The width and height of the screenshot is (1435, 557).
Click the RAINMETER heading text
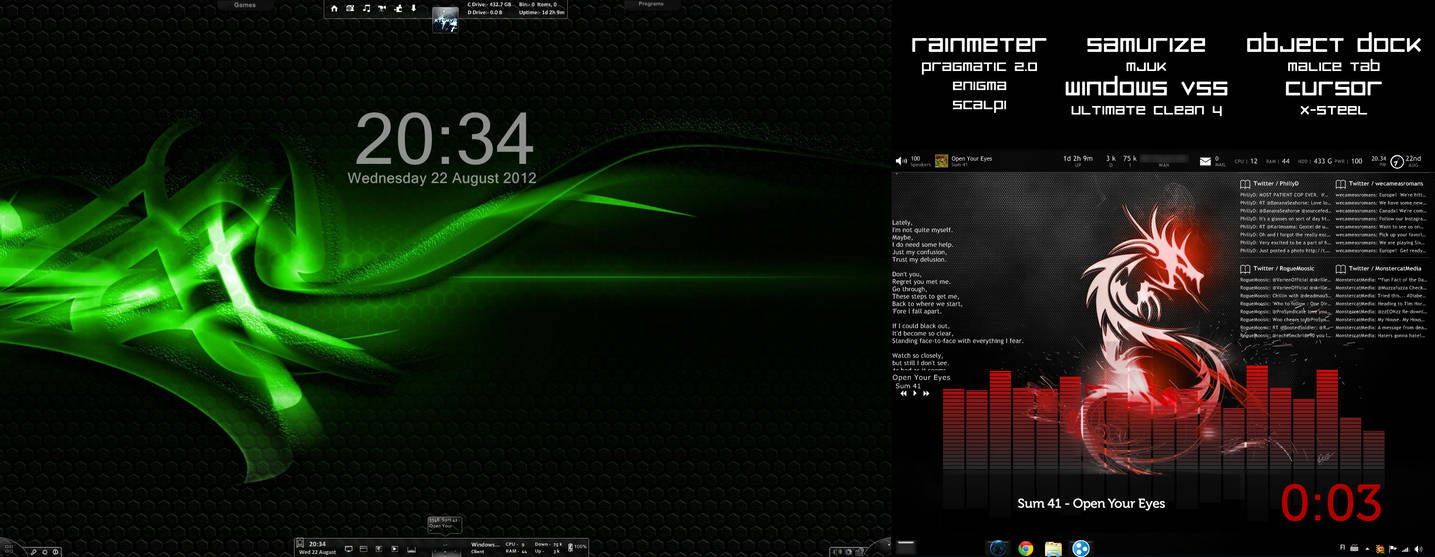(978, 44)
